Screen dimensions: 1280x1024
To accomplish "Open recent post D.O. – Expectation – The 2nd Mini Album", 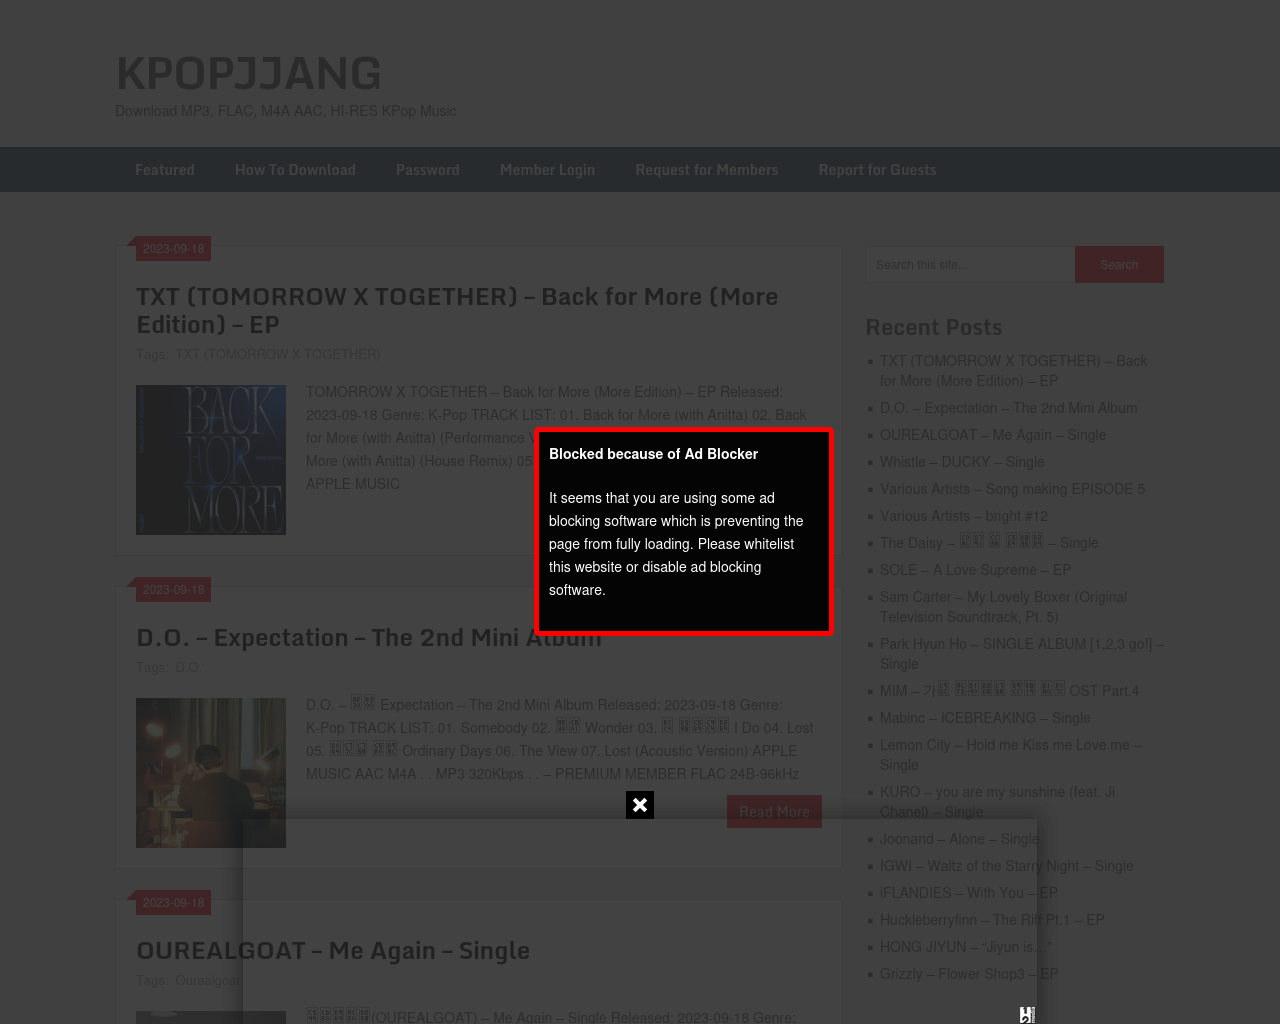I will 1008,408.
